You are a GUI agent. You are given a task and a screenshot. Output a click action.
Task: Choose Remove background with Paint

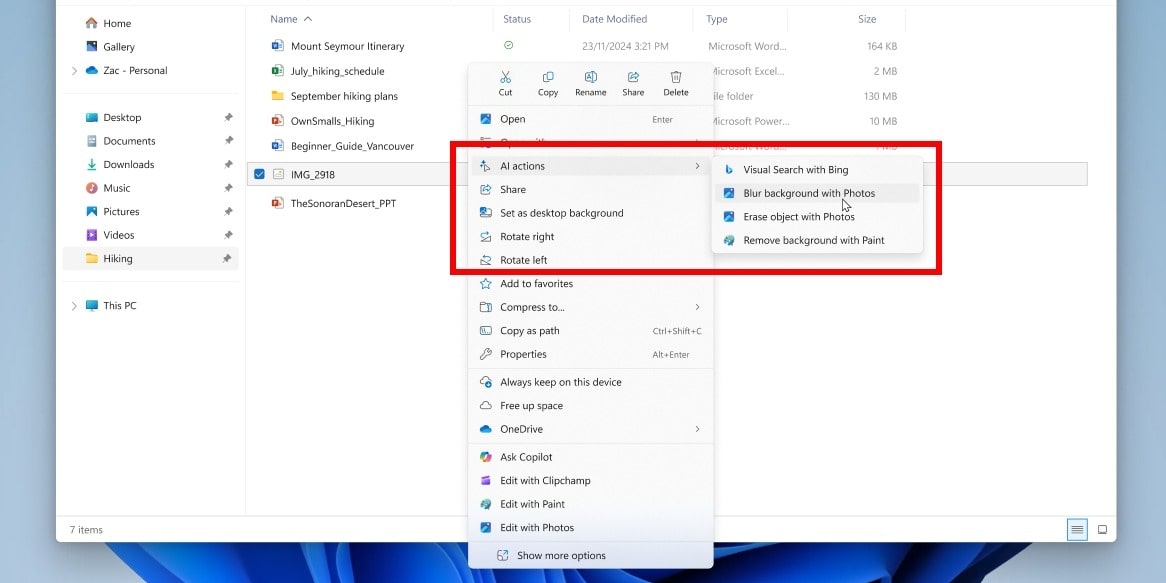813,240
